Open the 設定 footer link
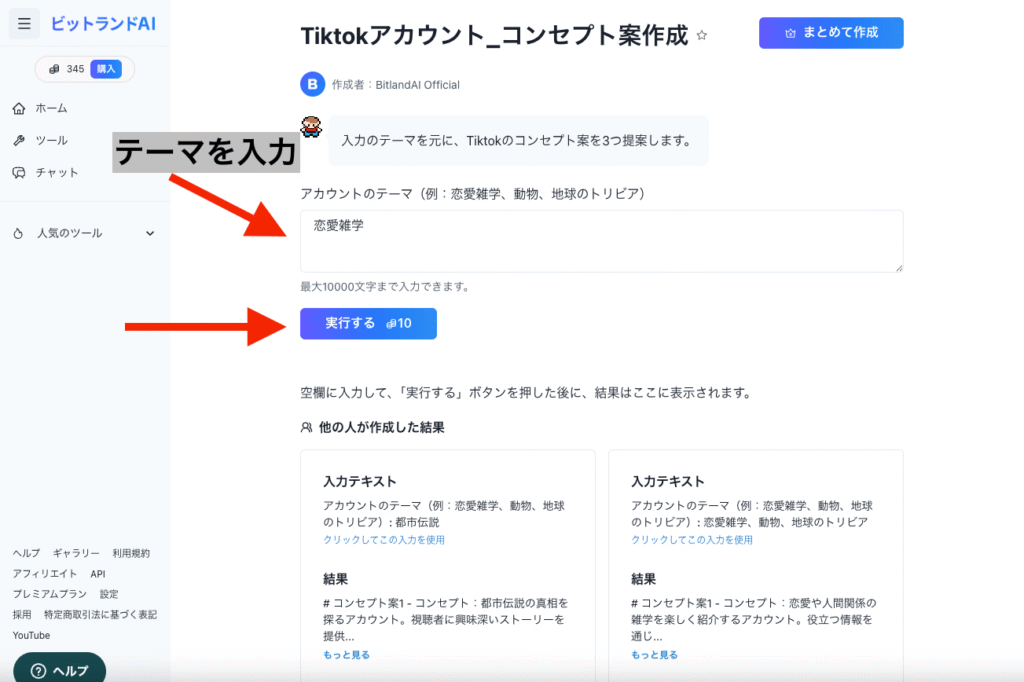This screenshot has width=1024, height=682. [x=109, y=594]
